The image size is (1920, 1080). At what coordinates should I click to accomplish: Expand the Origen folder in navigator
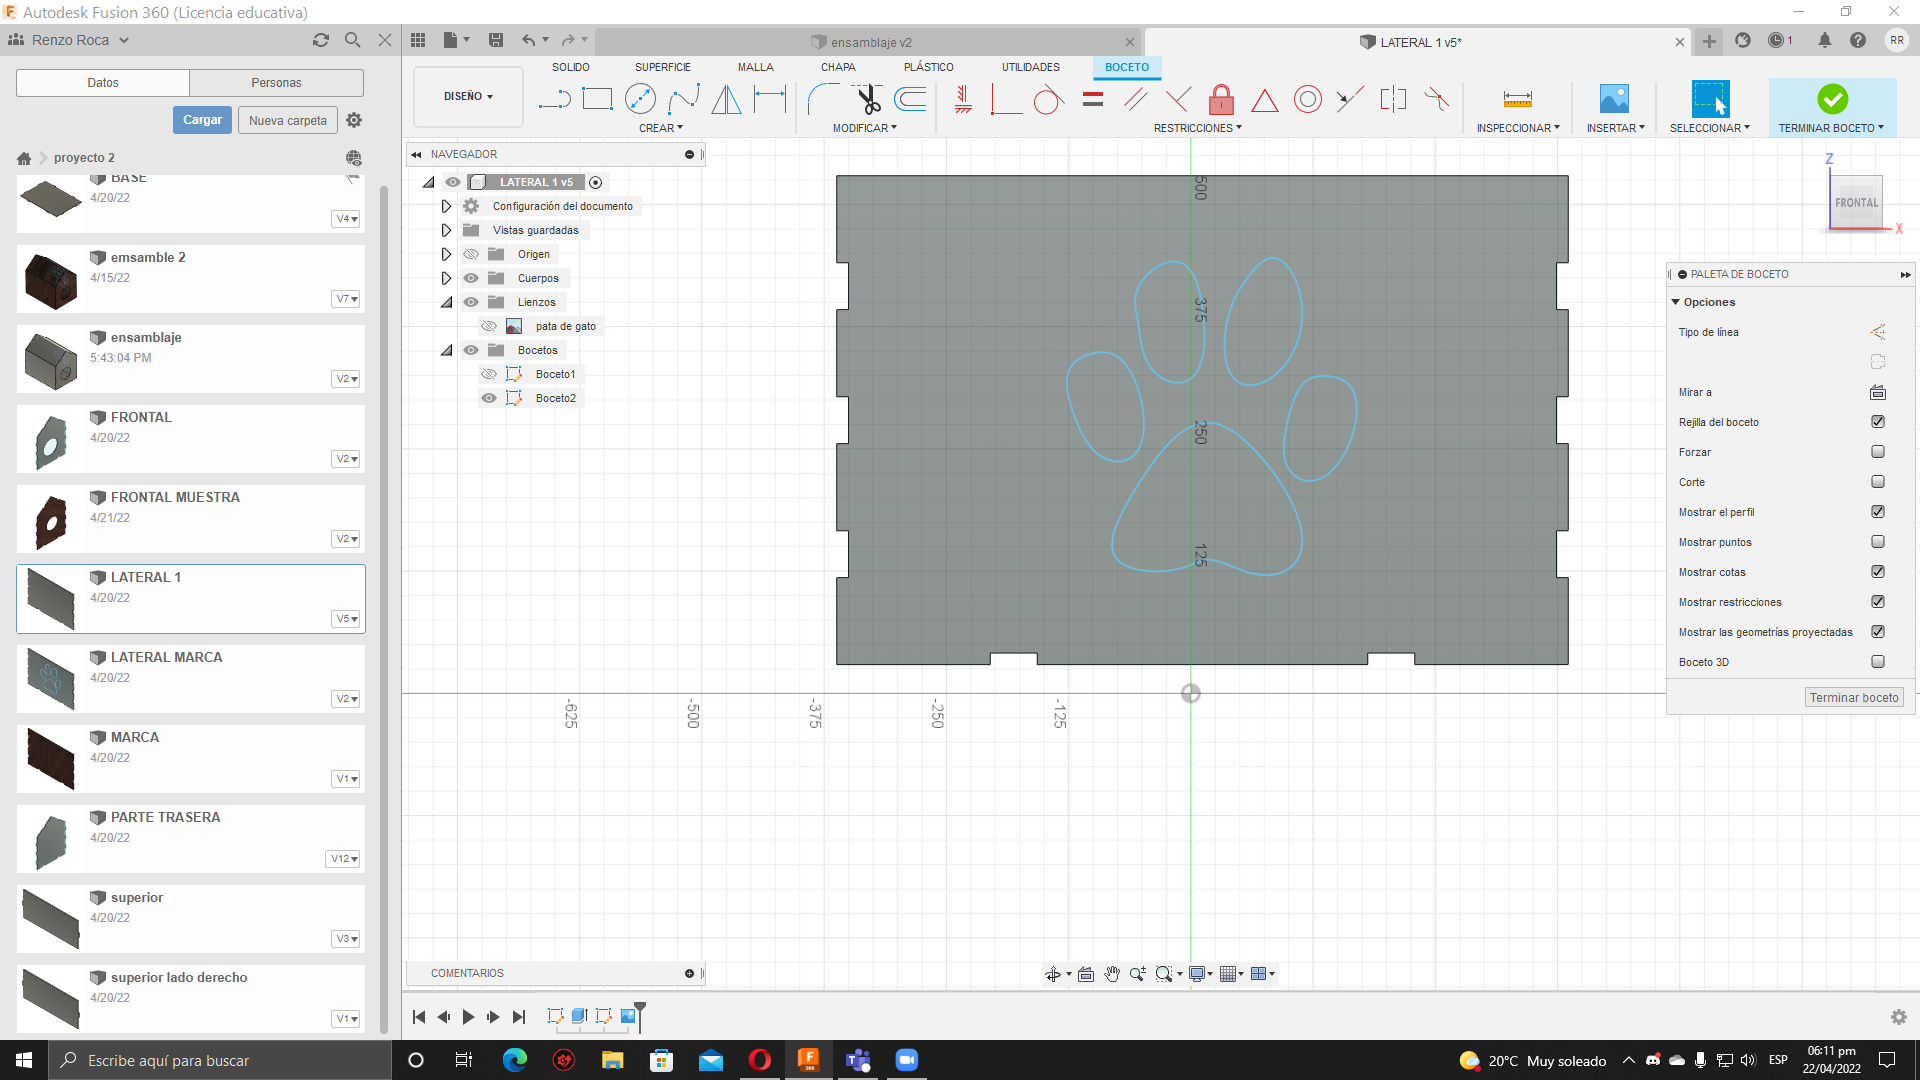pos(446,254)
